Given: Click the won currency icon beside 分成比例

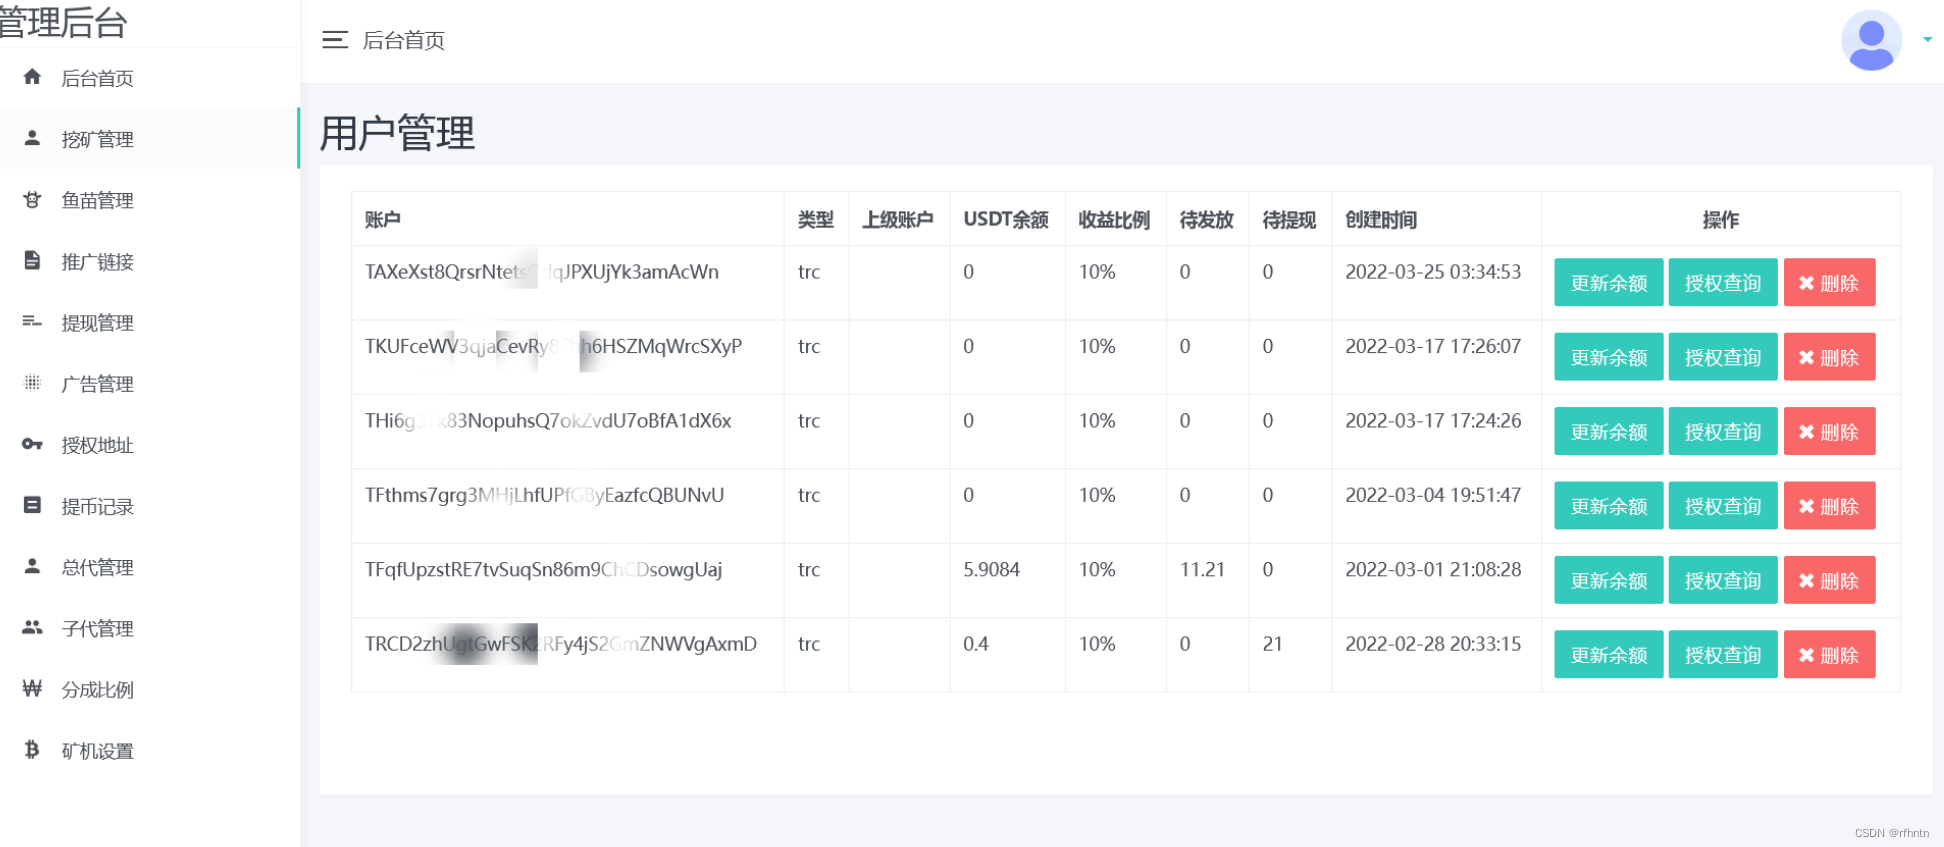Looking at the screenshot, I should point(32,688).
